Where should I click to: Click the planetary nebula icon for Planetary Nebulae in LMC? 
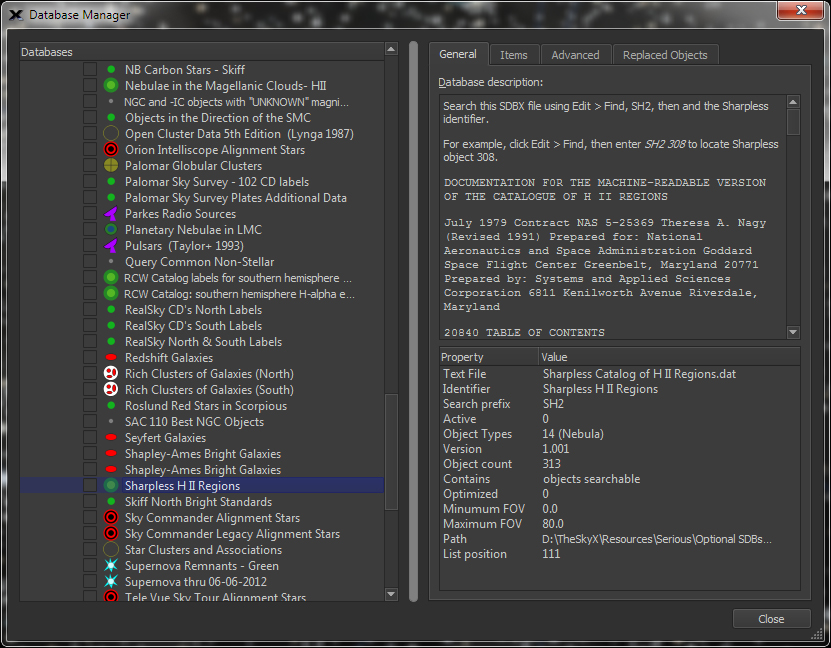coord(111,229)
